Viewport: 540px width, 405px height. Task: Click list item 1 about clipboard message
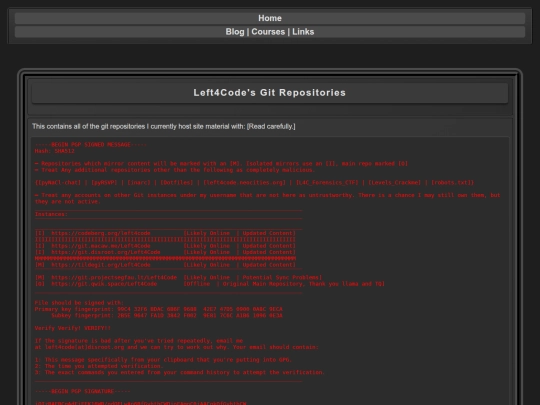click(x=163, y=360)
